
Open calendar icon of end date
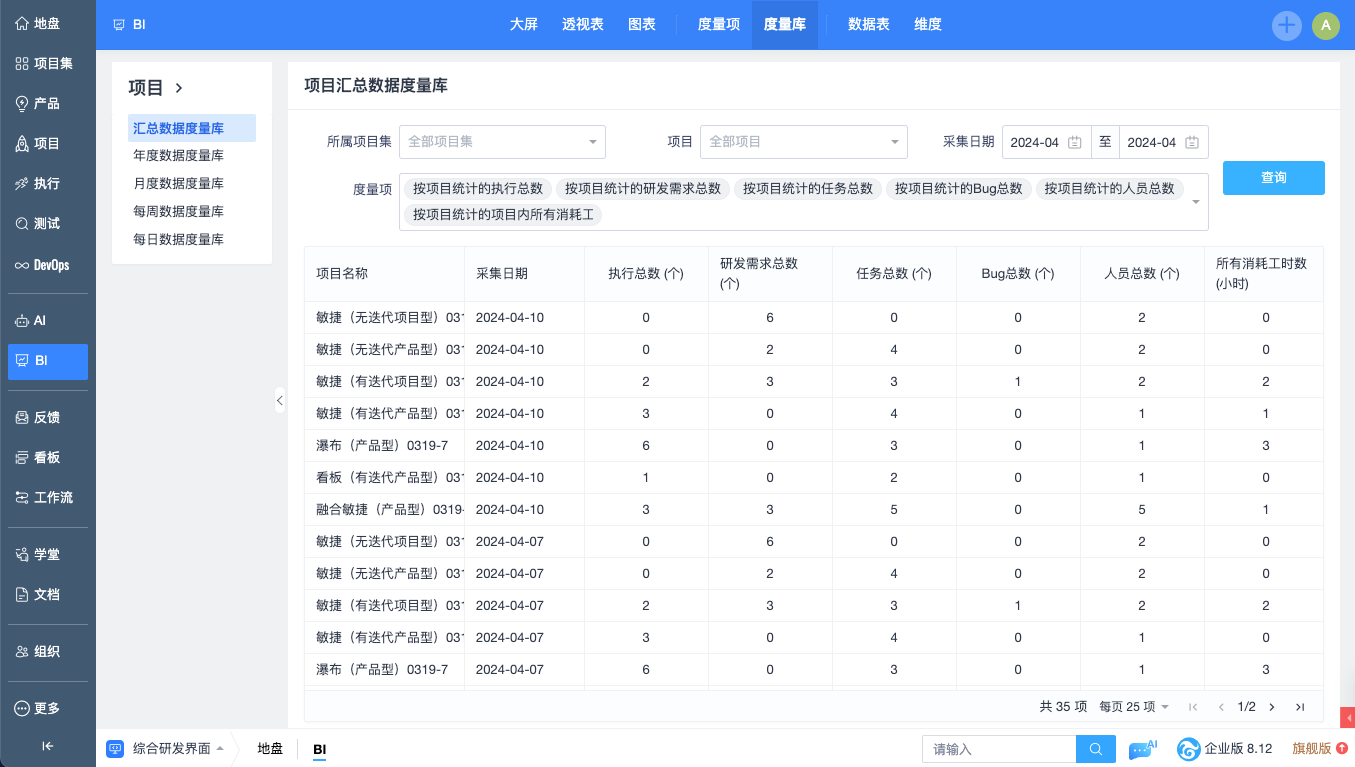click(x=1192, y=142)
